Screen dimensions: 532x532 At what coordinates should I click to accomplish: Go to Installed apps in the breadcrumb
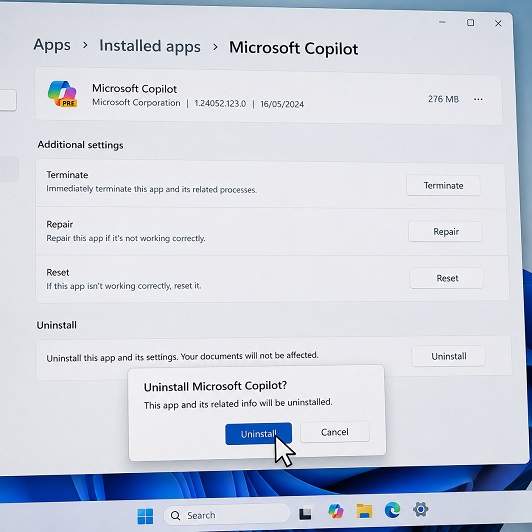(x=150, y=46)
